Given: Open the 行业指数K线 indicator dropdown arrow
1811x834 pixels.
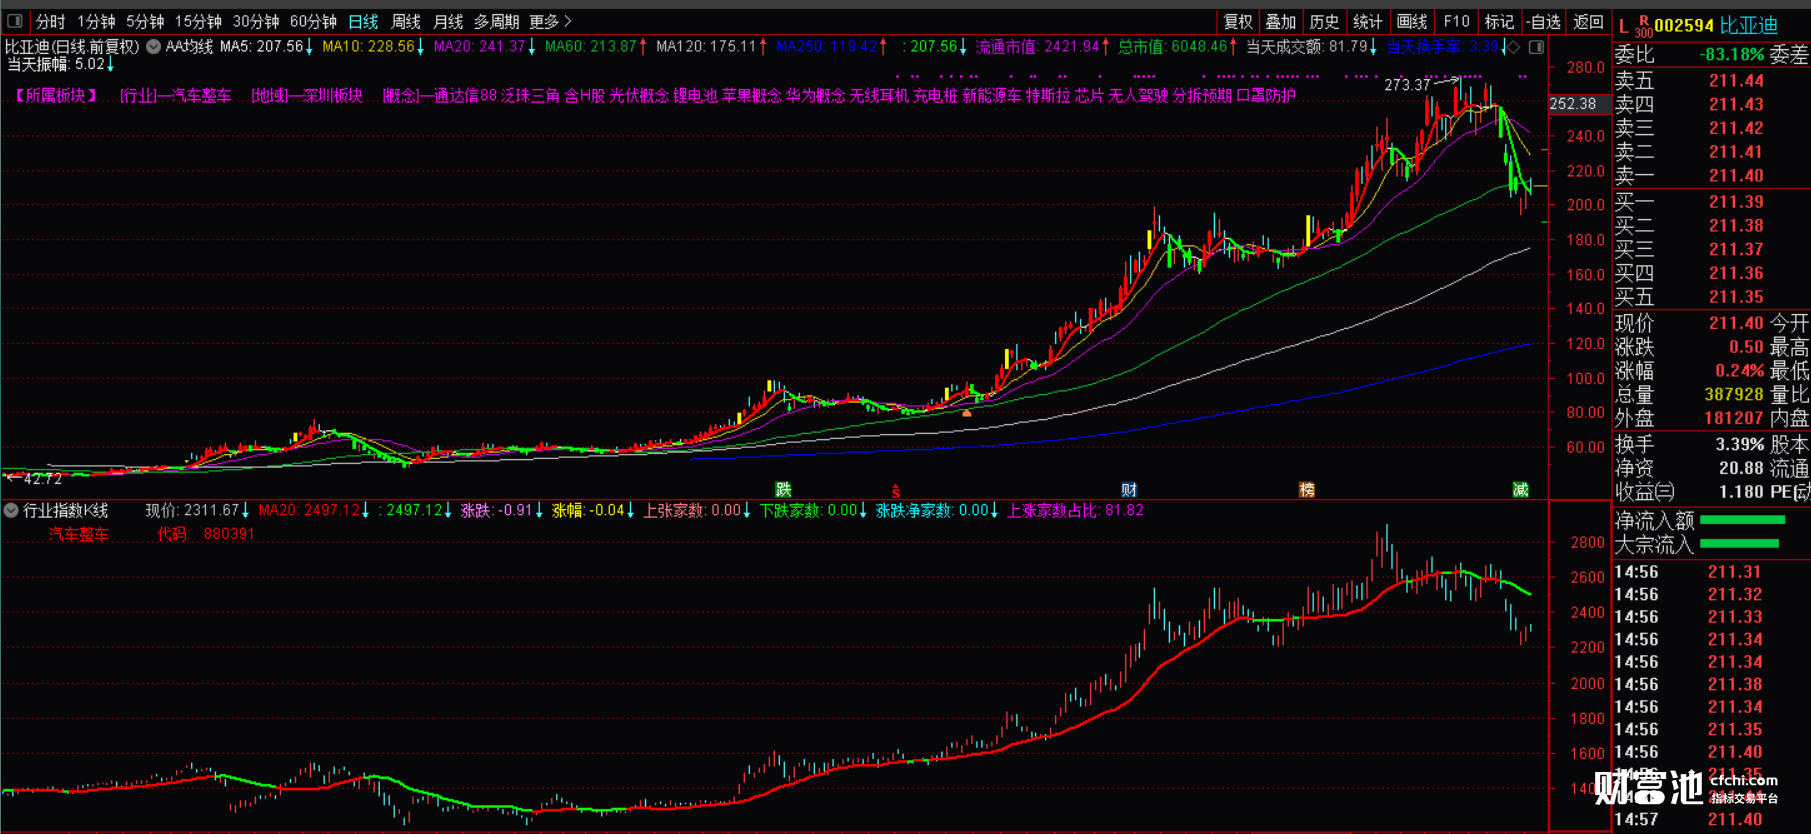Looking at the screenshot, I should coord(11,510).
